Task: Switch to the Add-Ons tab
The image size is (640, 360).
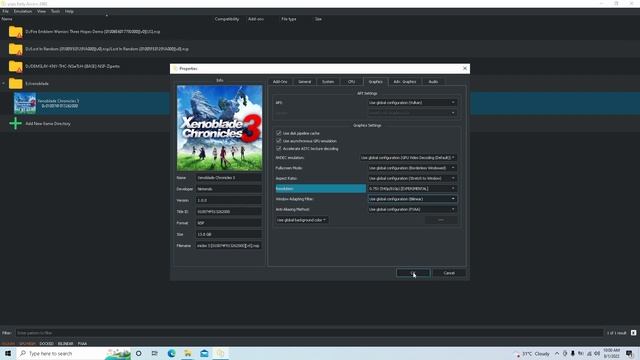Action: 280,82
